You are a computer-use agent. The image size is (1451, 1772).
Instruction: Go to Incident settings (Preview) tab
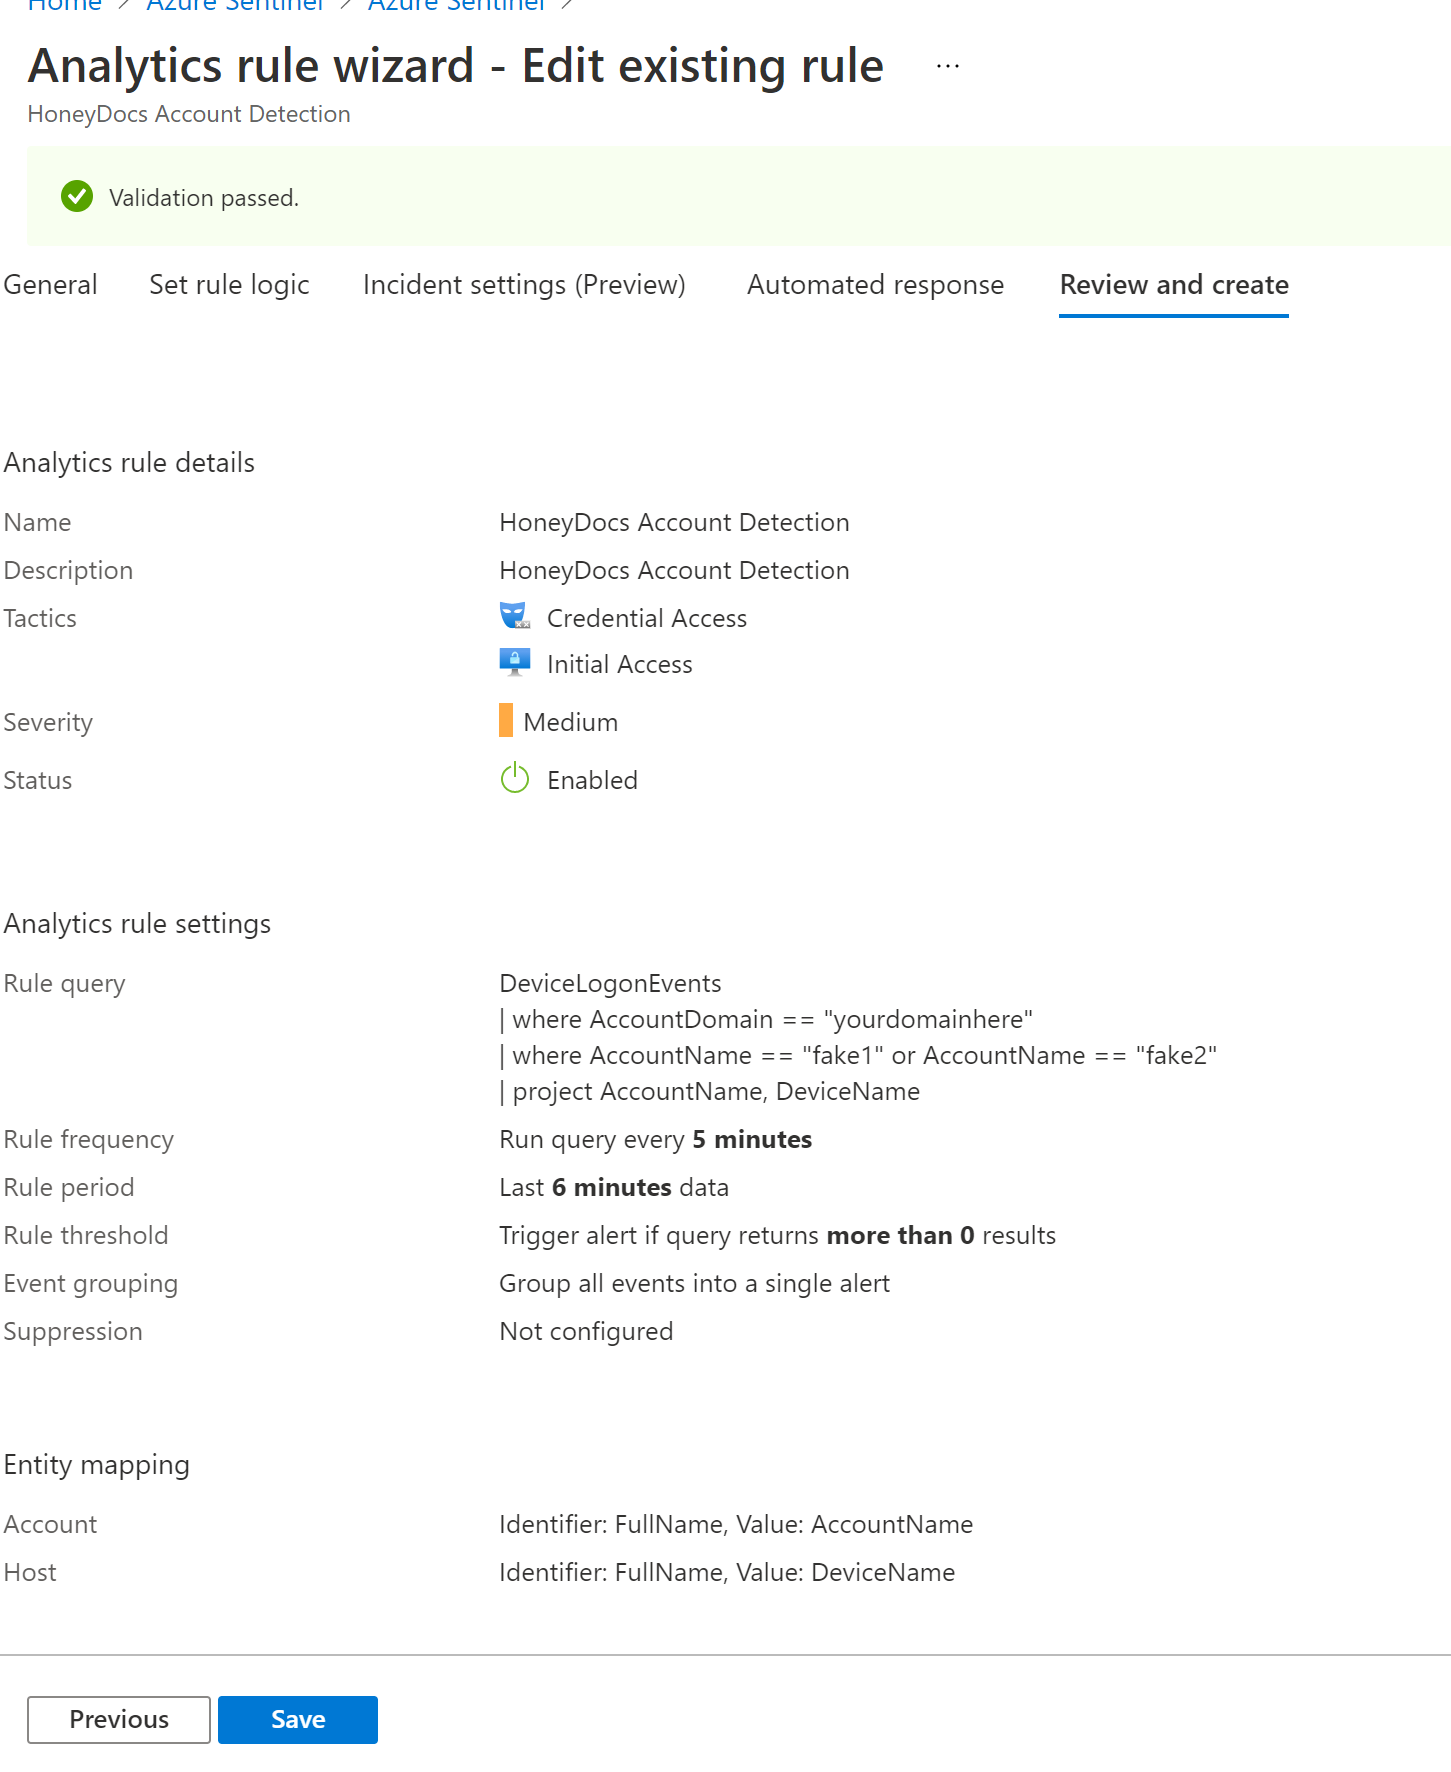524,285
